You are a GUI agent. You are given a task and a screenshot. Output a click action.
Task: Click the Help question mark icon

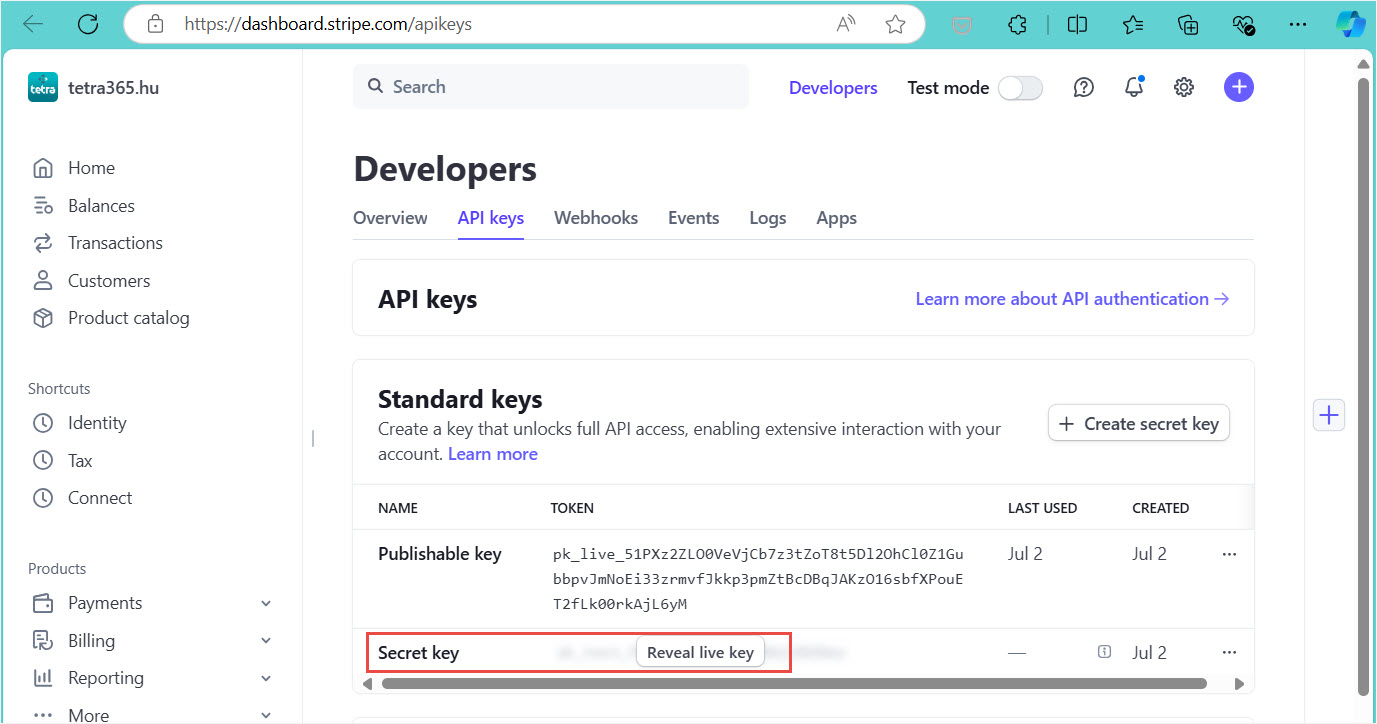1083,88
